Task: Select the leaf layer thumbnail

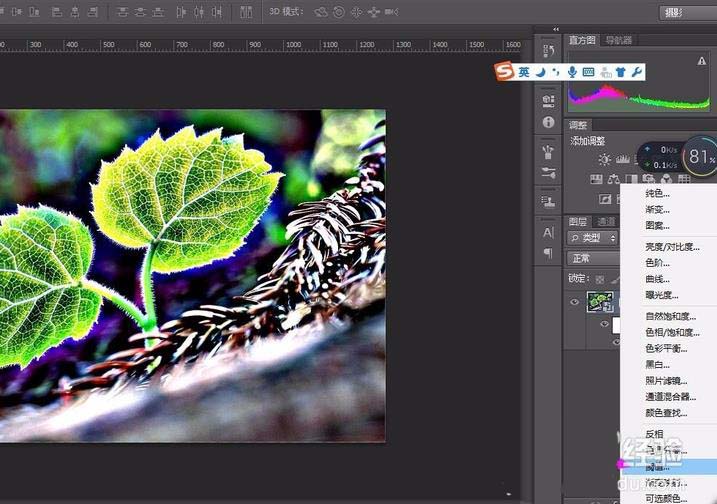Action: [601, 301]
